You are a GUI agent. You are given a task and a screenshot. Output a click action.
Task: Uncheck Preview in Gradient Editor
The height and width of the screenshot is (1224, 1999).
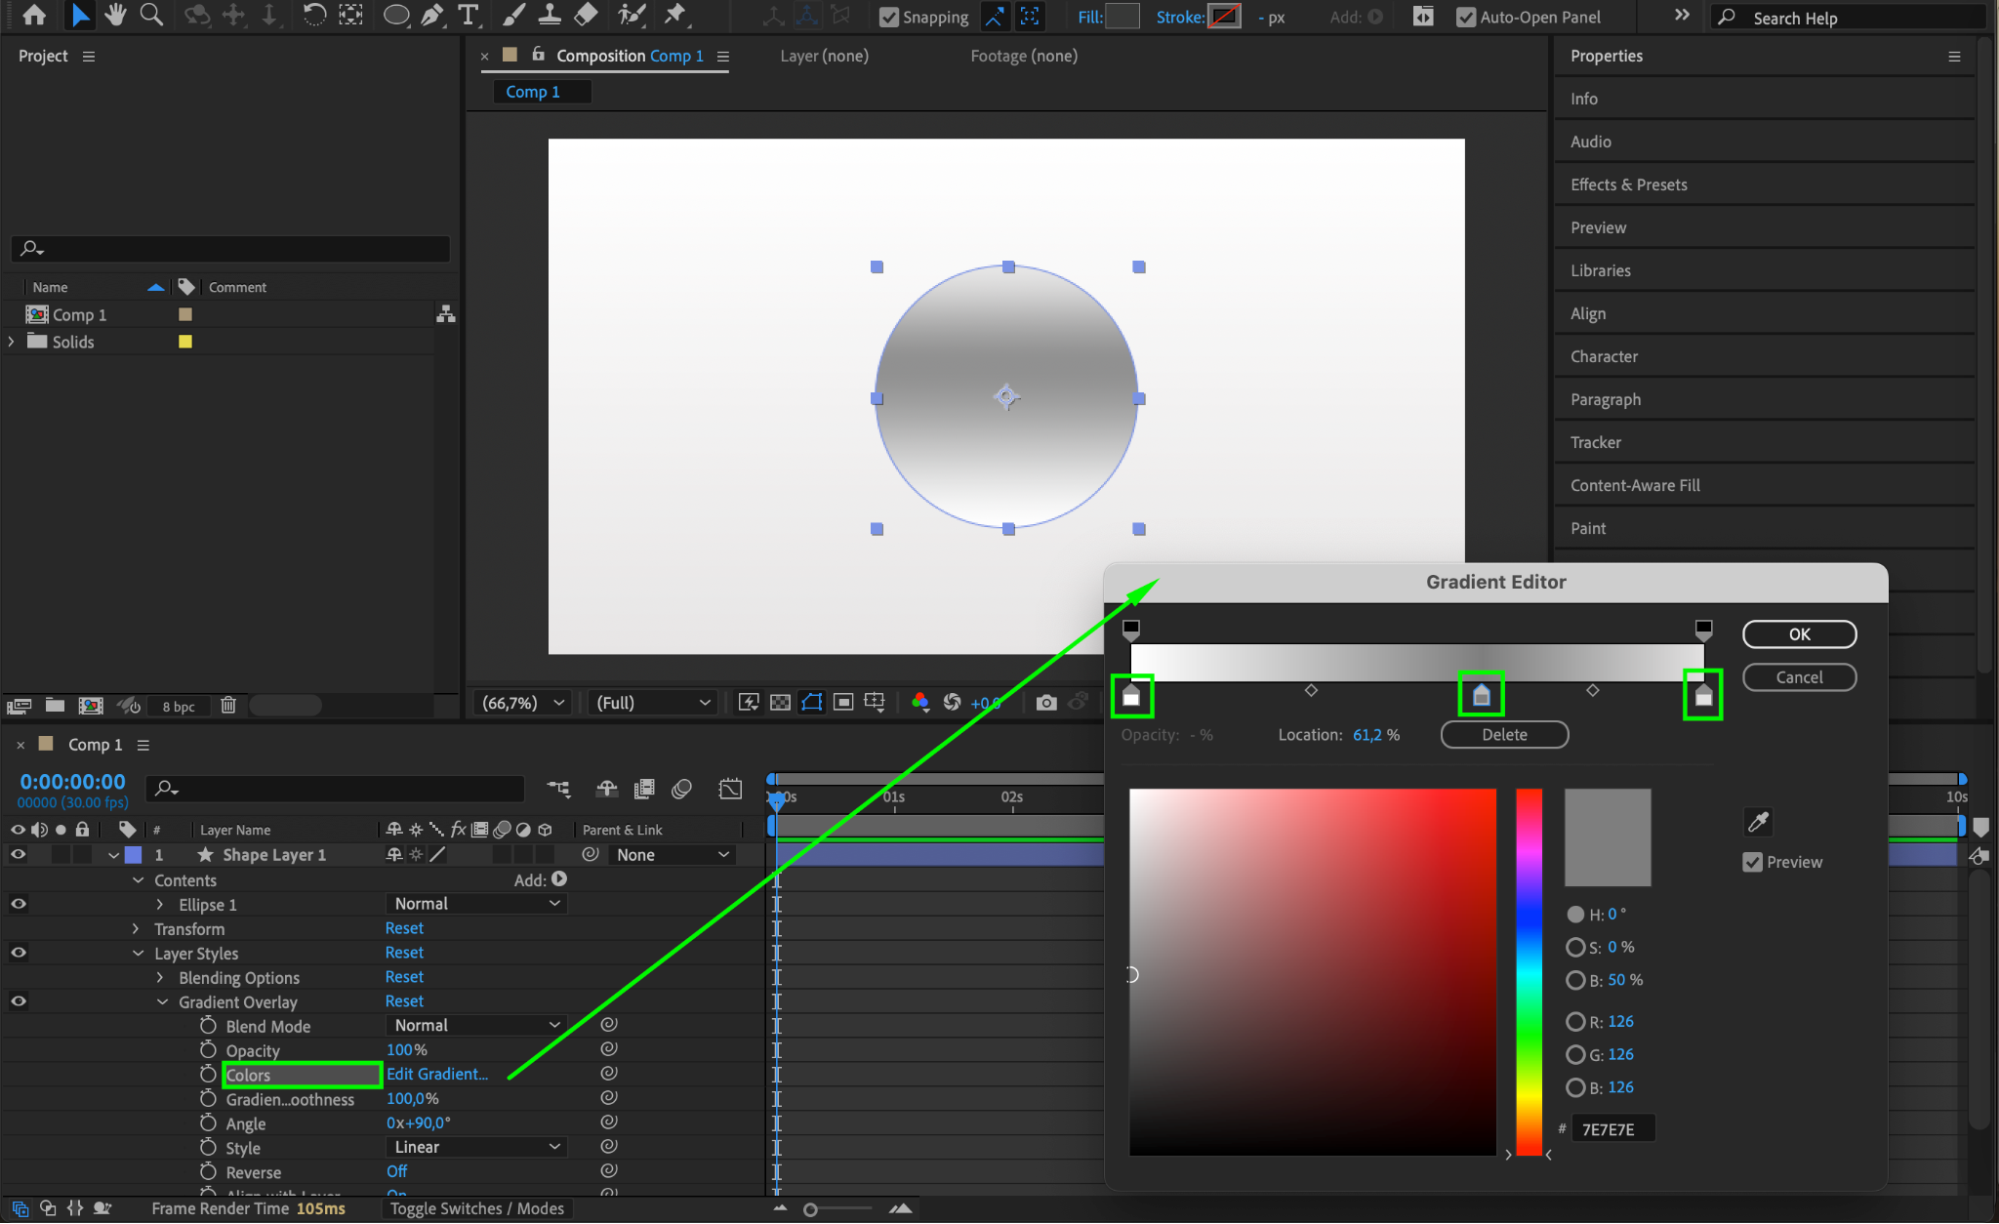[1752, 862]
